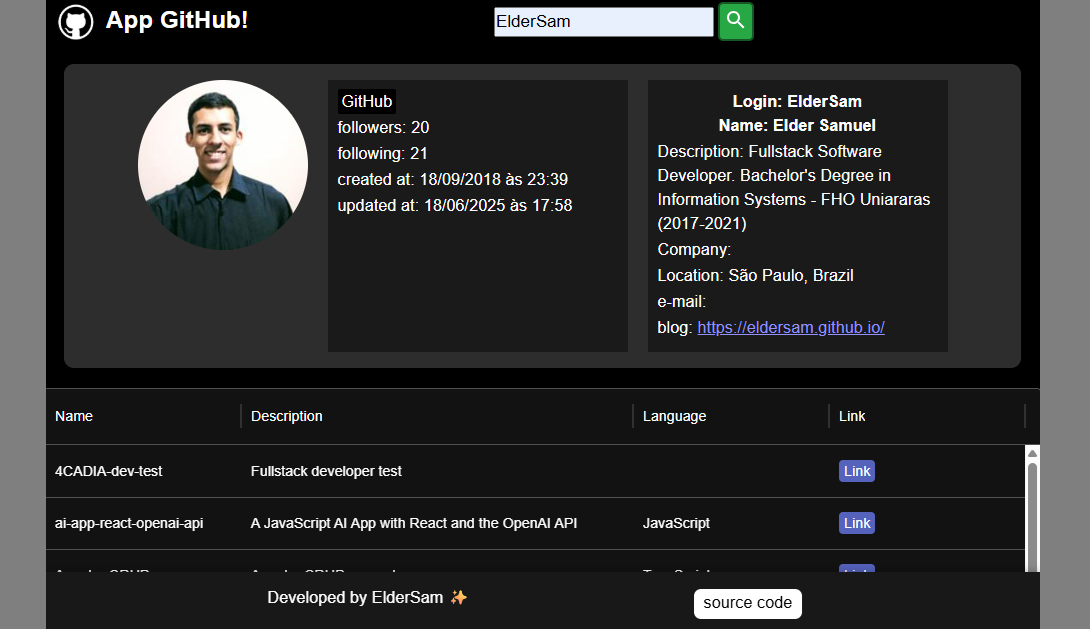Click the 'e-mail:' label
The height and width of the screenshot is (629, 1090).
coord(681,302)
